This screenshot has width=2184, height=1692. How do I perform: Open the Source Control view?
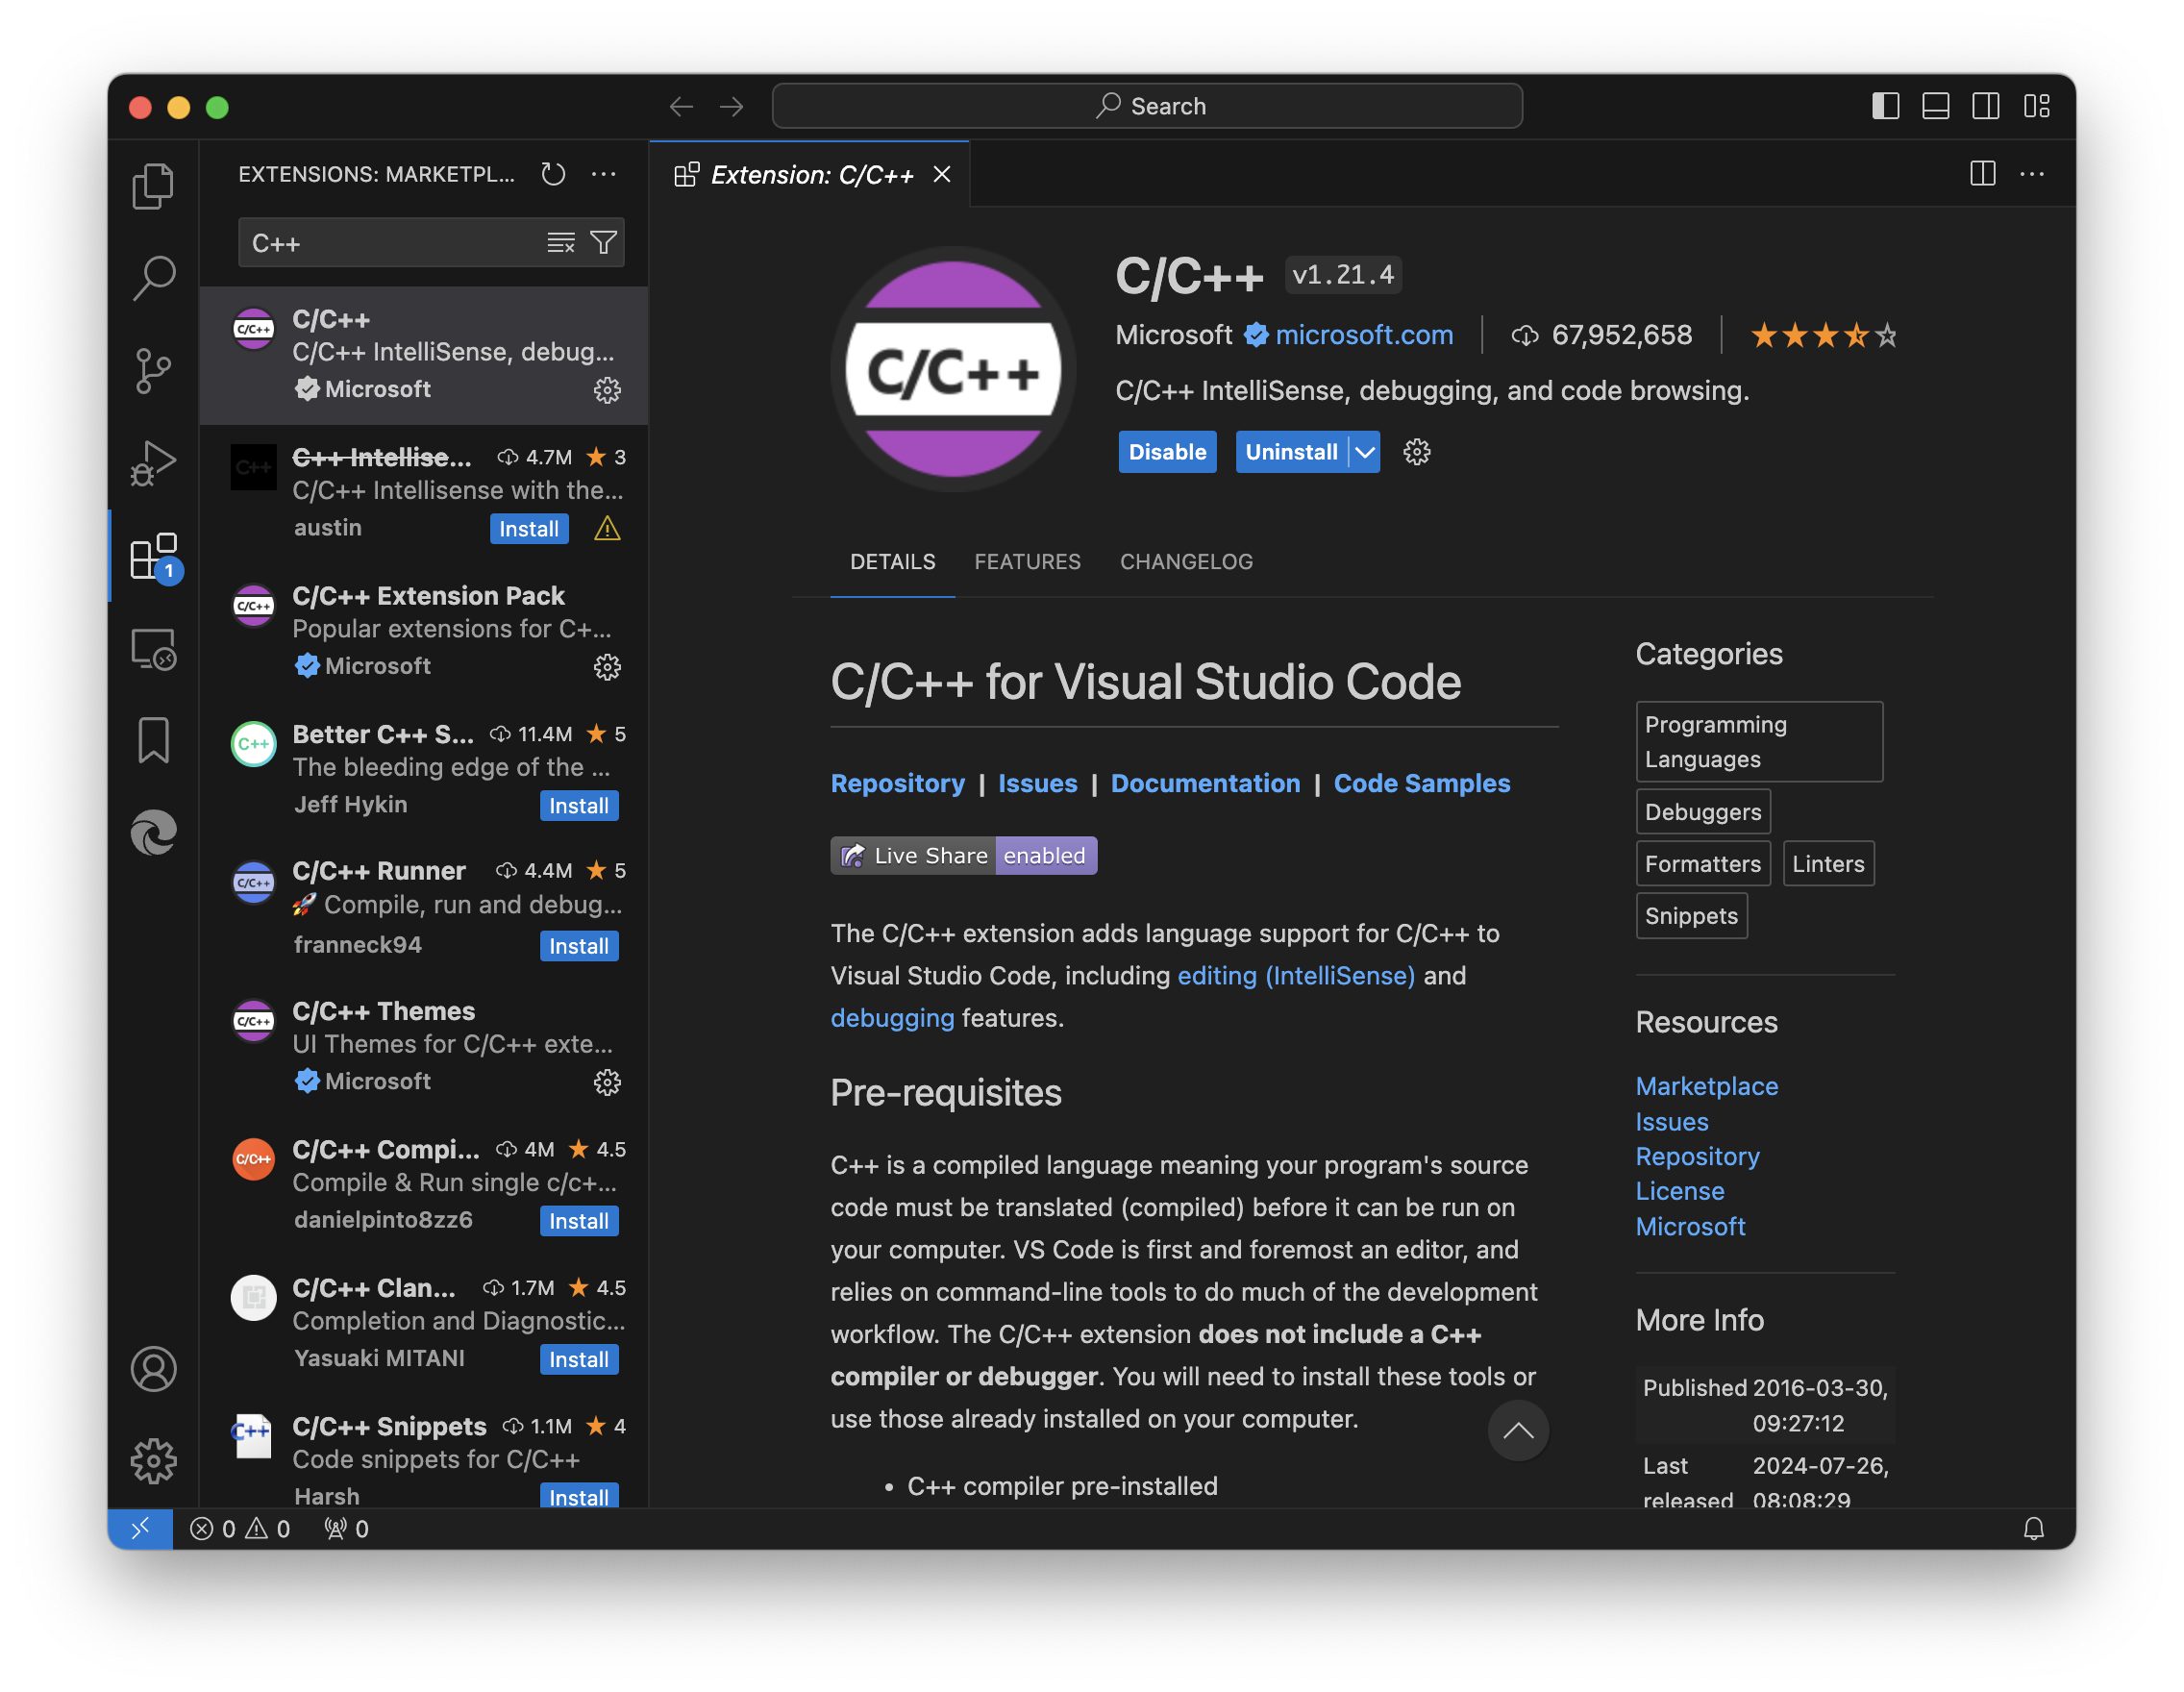[x=152, y=371]
